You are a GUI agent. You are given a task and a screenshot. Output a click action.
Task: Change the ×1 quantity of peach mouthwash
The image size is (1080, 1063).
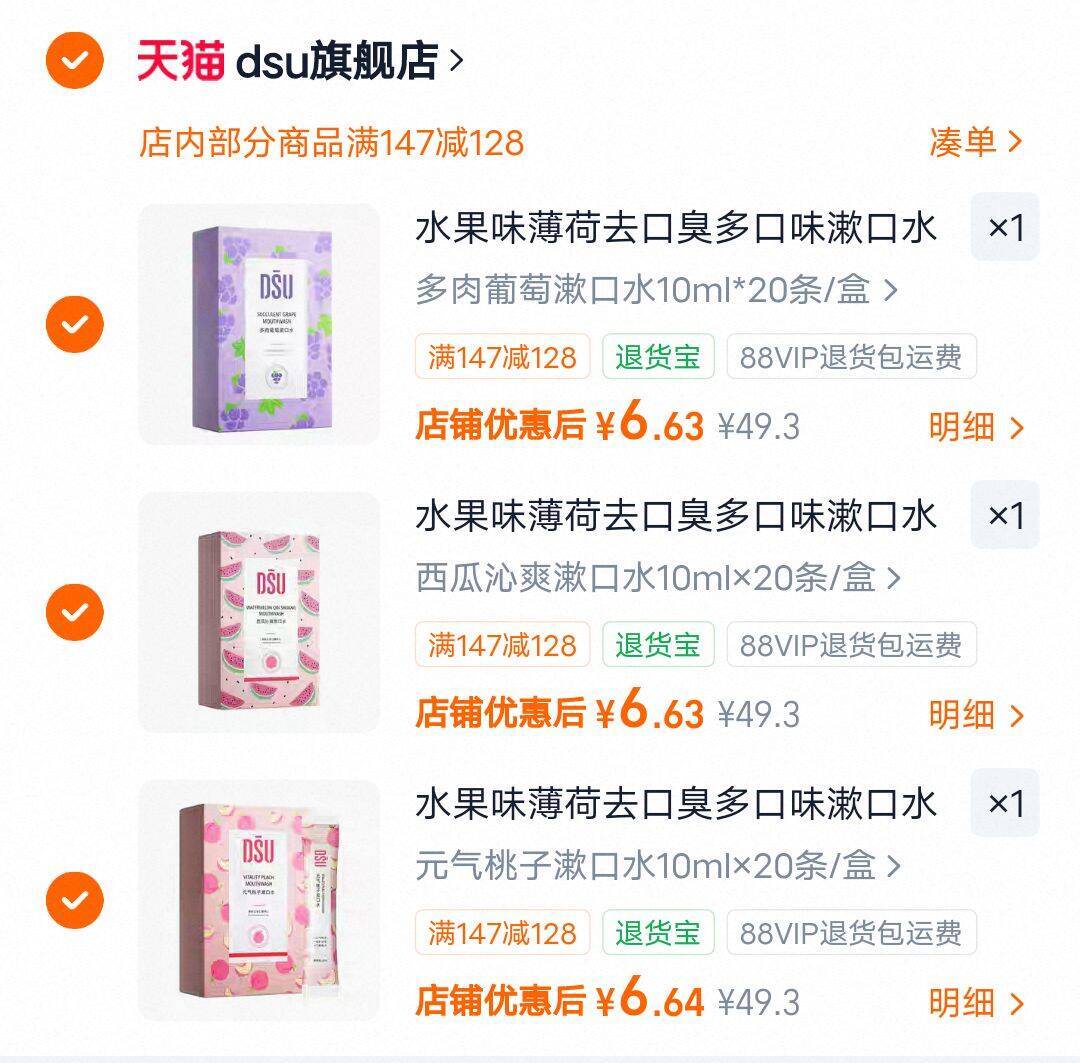point(1005,803)
